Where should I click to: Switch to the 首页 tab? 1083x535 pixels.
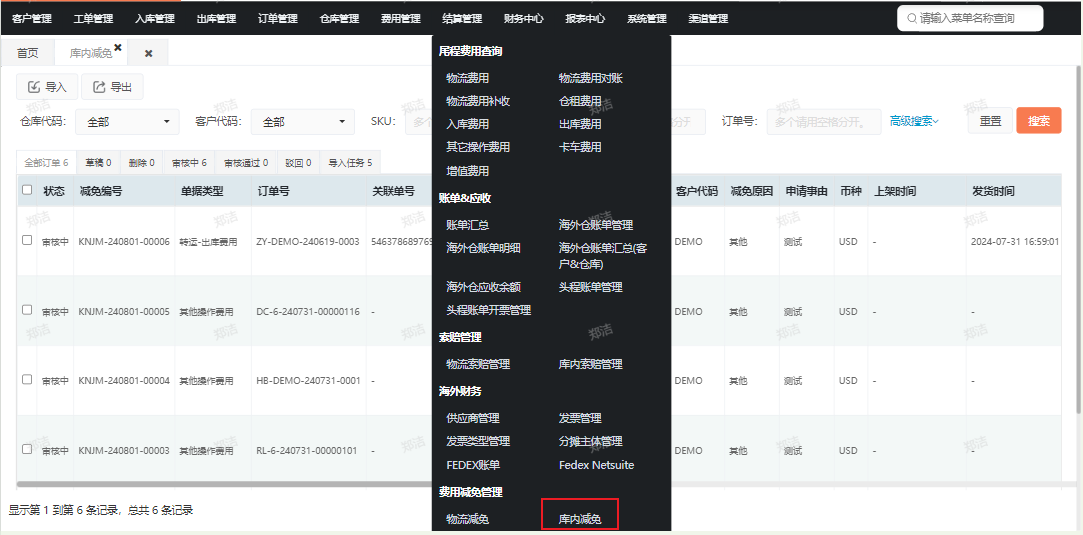[28, 53]
